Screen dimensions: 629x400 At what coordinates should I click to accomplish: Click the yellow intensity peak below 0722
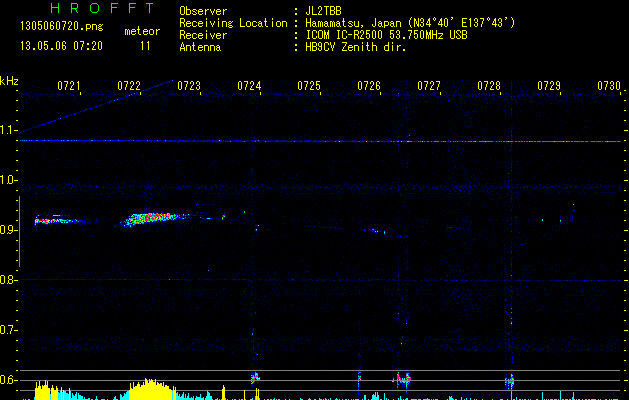coord(152,388)
